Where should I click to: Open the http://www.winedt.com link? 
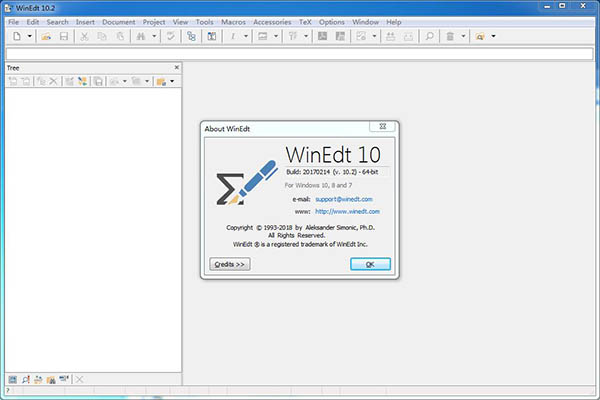tap(347, 211)
